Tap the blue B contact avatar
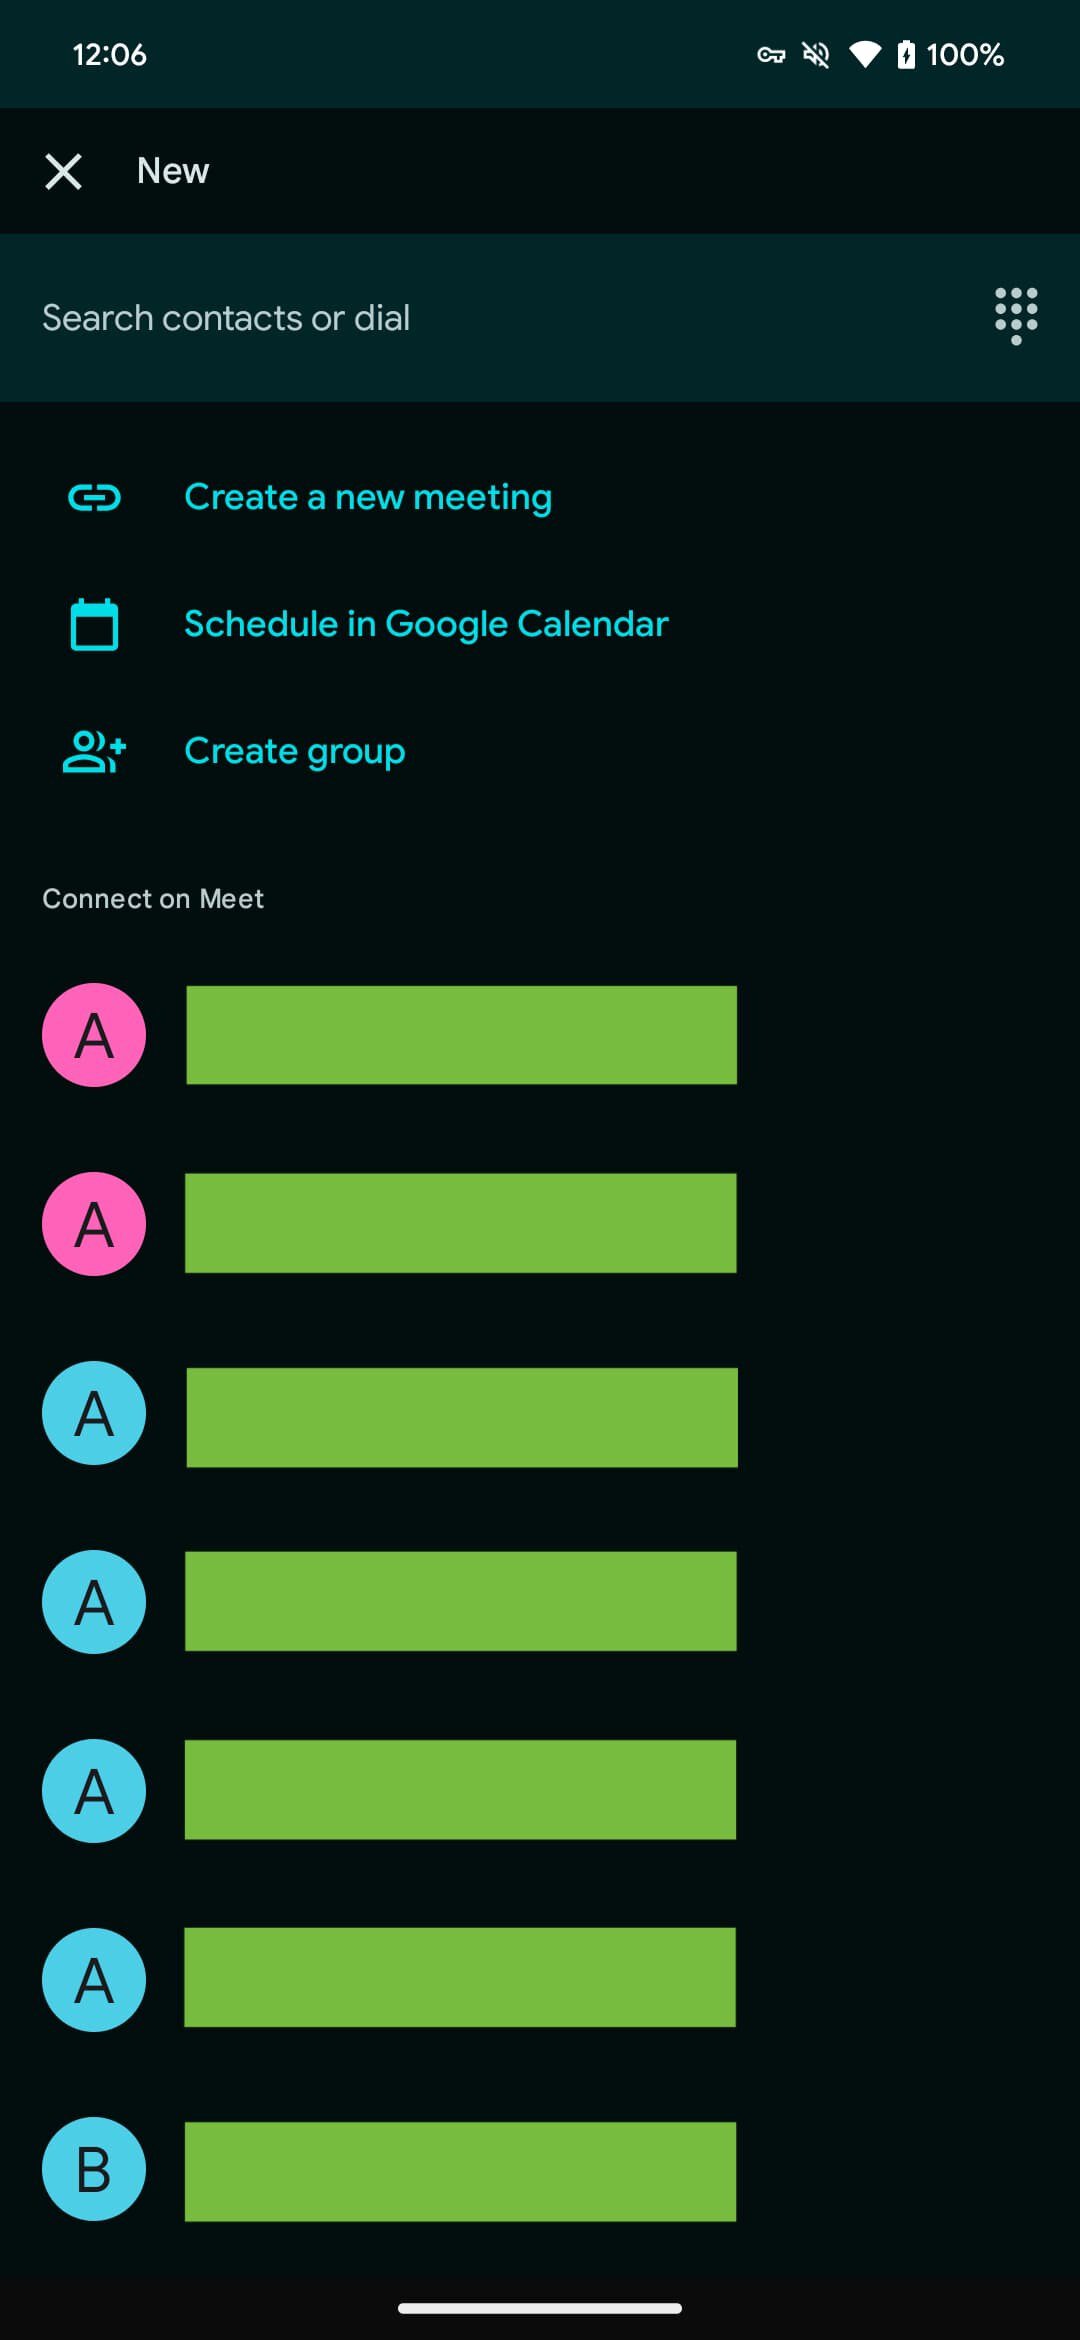 point(94,2169)
